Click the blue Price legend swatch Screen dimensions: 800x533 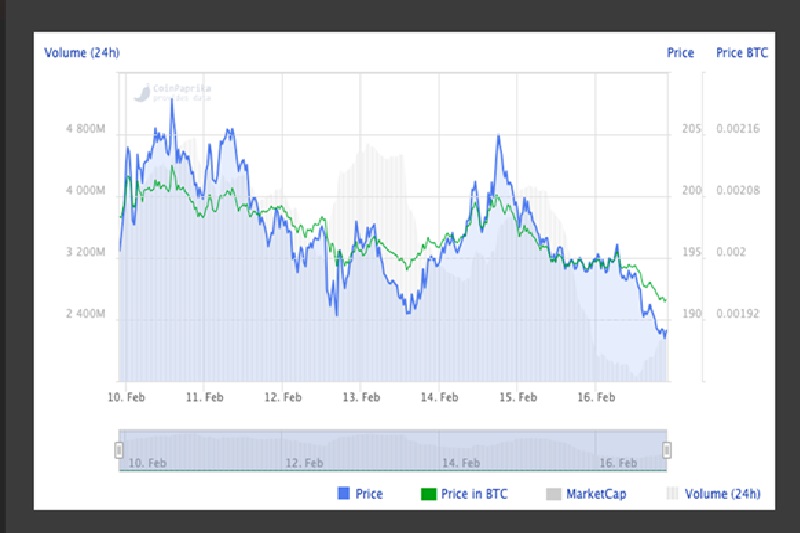344,494
